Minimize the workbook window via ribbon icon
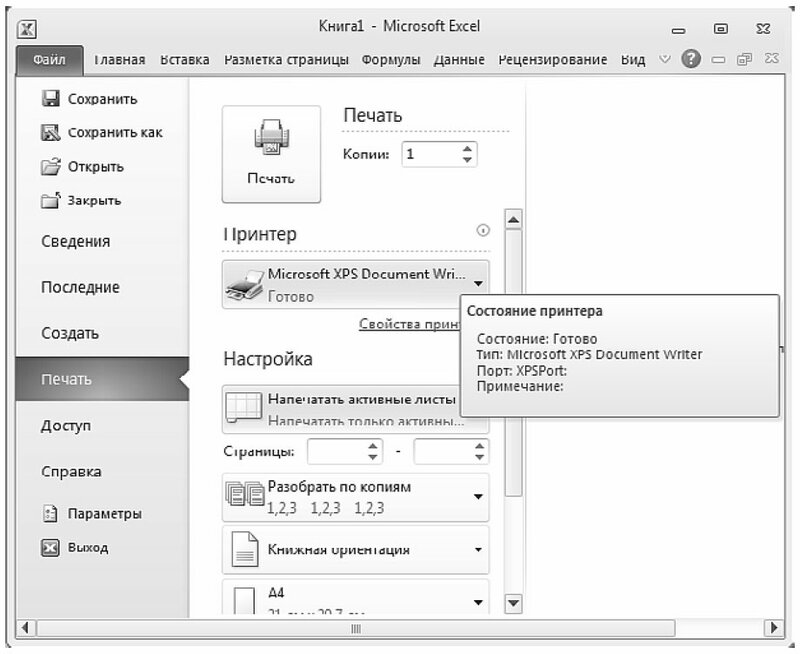The image size is (800, 654). [x=718, y=60]
